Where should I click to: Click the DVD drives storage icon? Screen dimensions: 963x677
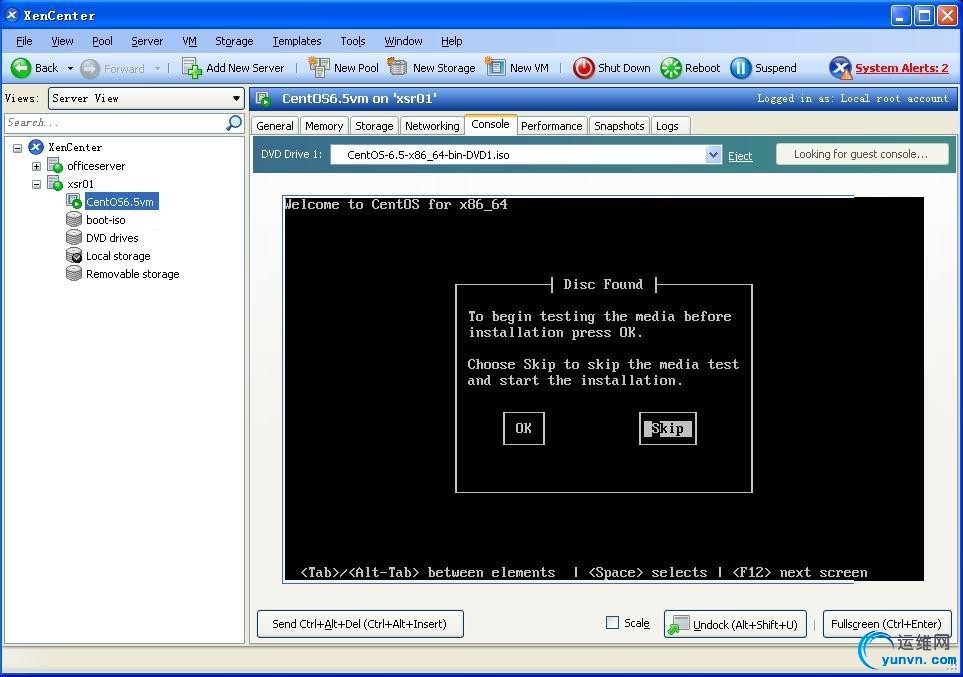pyautogui.click(x=74, y=237)
